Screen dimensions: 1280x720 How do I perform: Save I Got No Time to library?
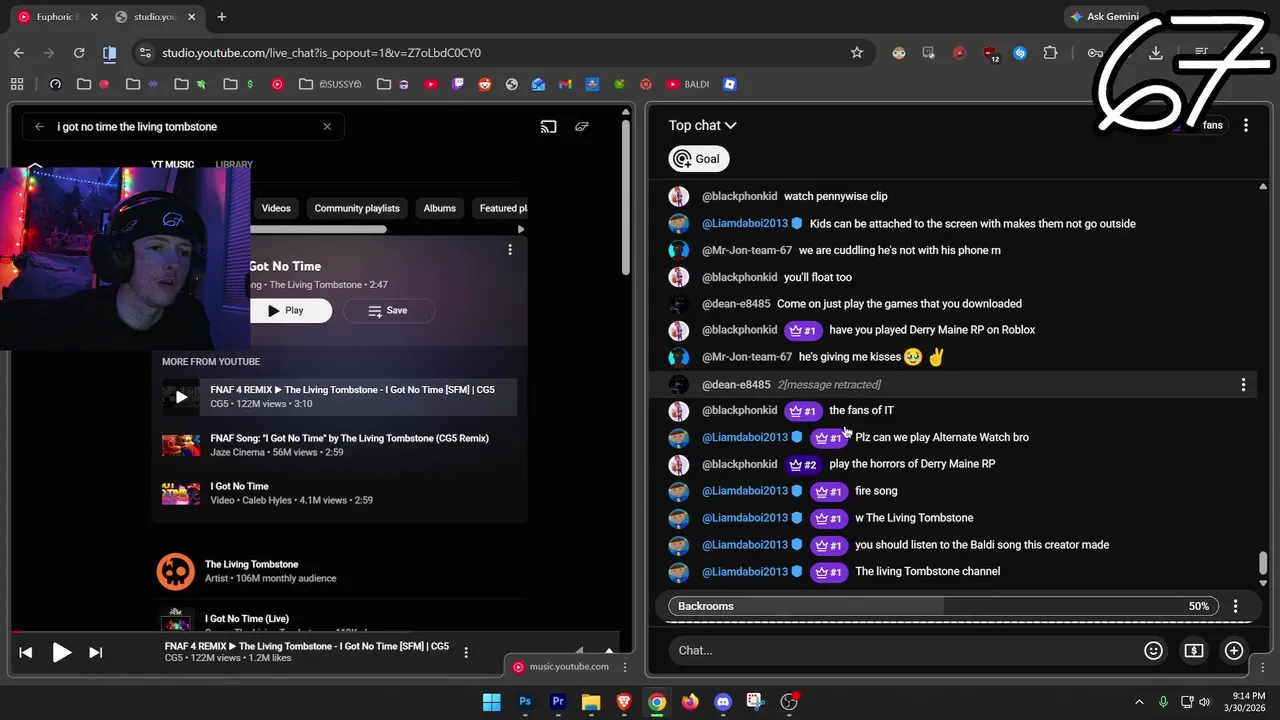click(x=387, y=310)
